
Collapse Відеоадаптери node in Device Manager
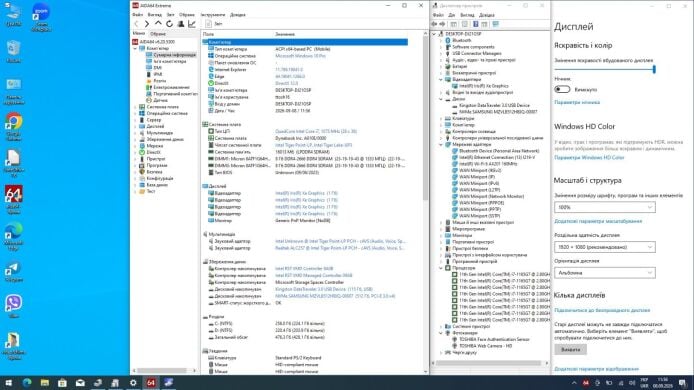(441, 80)
